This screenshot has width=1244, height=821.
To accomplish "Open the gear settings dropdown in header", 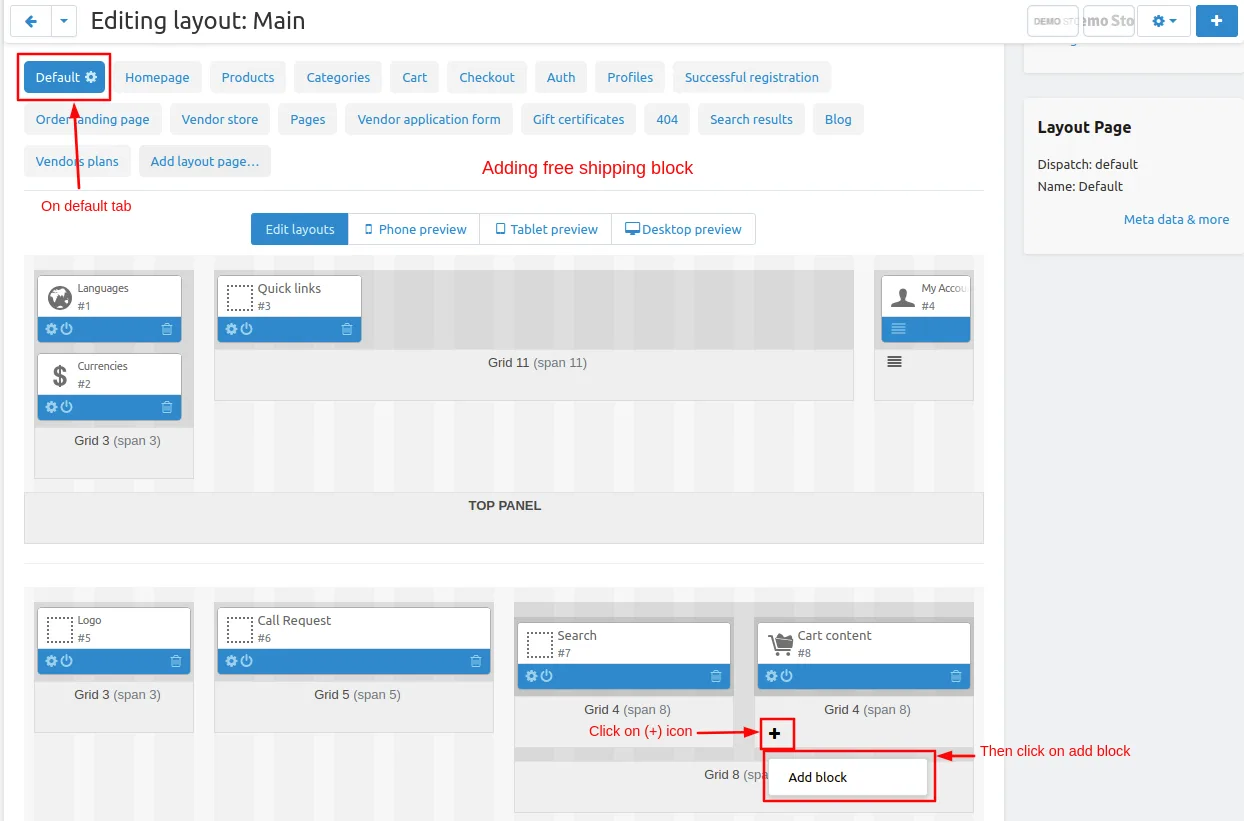I will click(1164, 20).
